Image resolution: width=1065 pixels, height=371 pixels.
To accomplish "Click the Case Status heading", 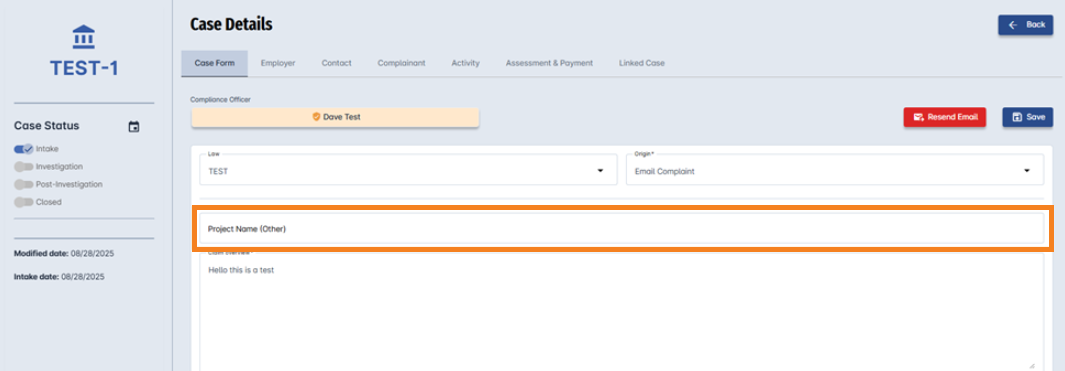I will (x=47, y=126).
